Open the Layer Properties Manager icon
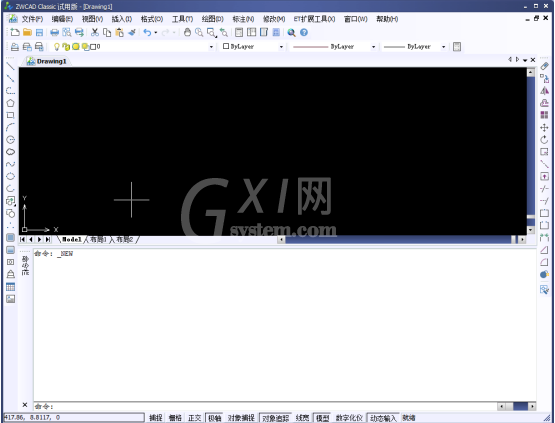Screen dimensions: 555x423 pyautogui.click(x=15, y=47)
